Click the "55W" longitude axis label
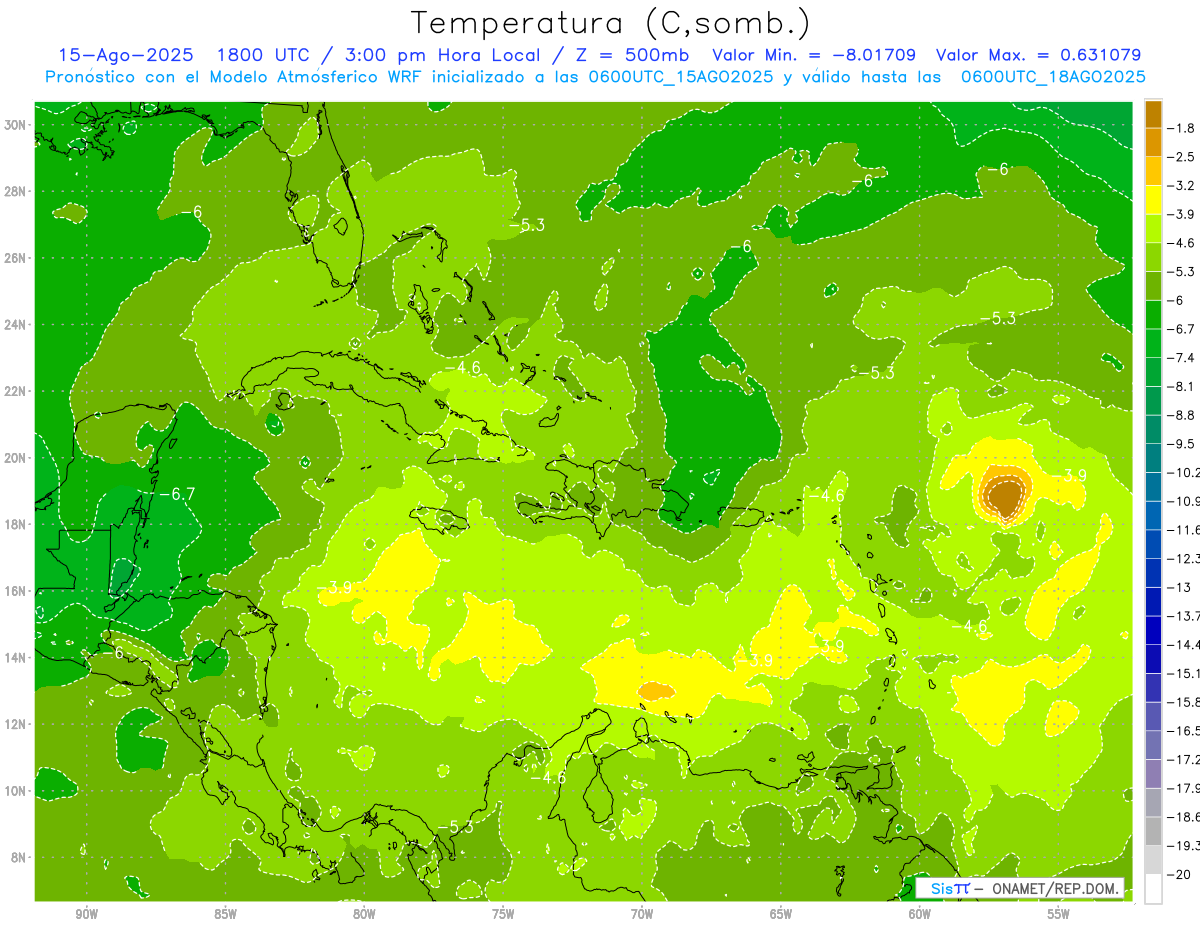The image size is (1200, 927). (1059, 914)
